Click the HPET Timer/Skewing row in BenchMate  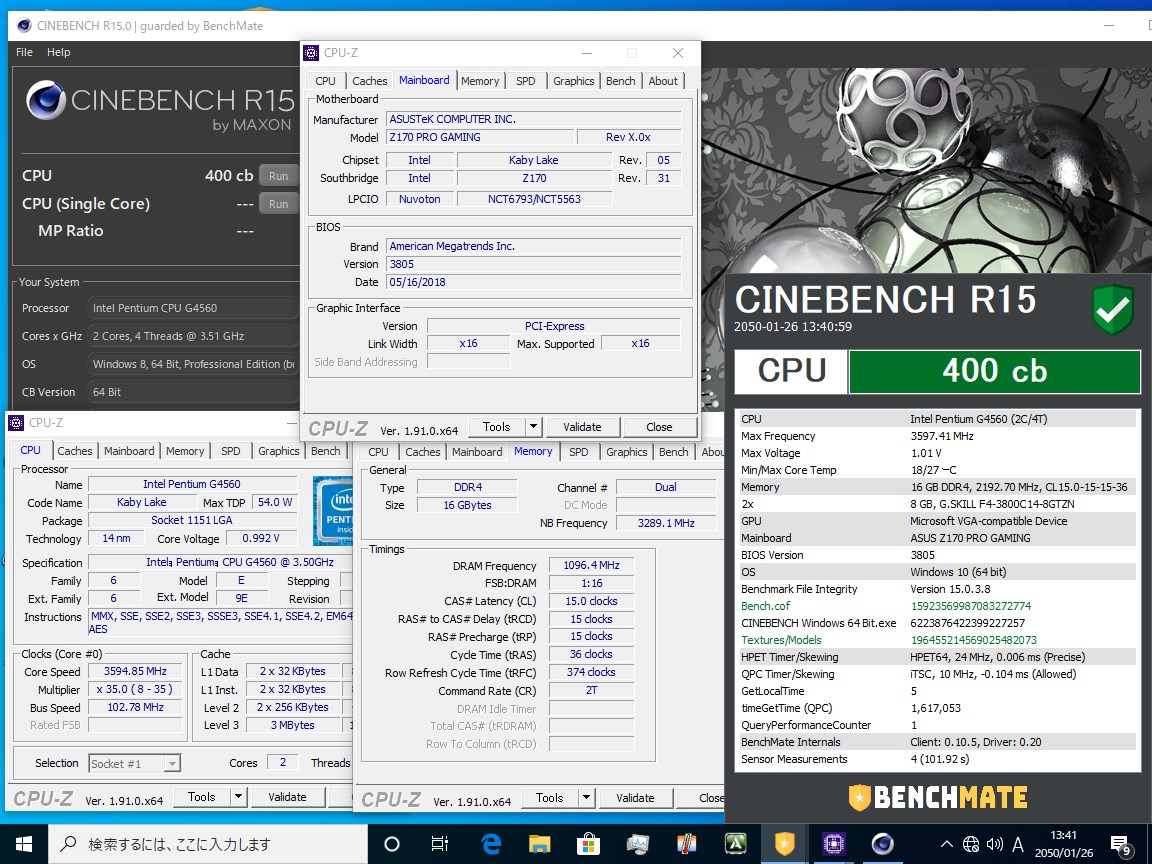tap(937, 657)
